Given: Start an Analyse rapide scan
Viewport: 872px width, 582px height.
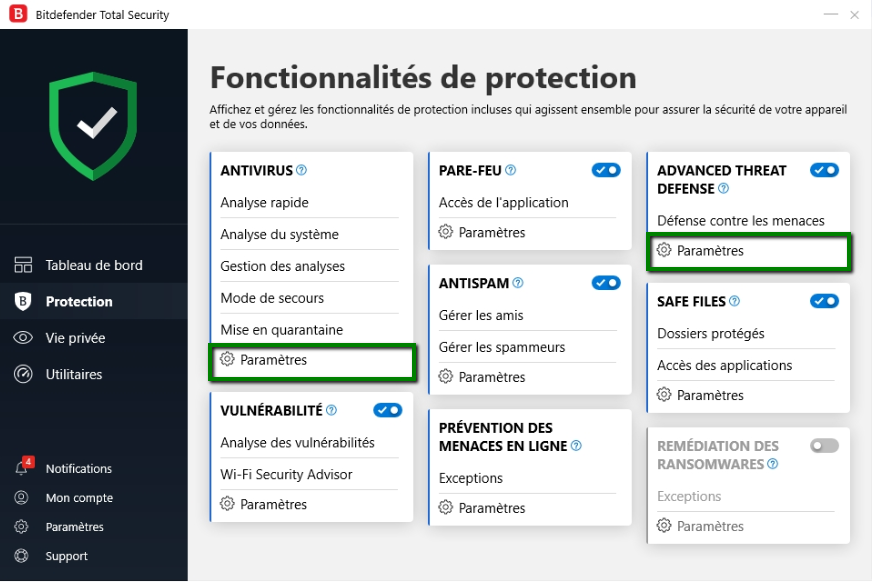Looking at the screenshot, I should pos(264,202).
